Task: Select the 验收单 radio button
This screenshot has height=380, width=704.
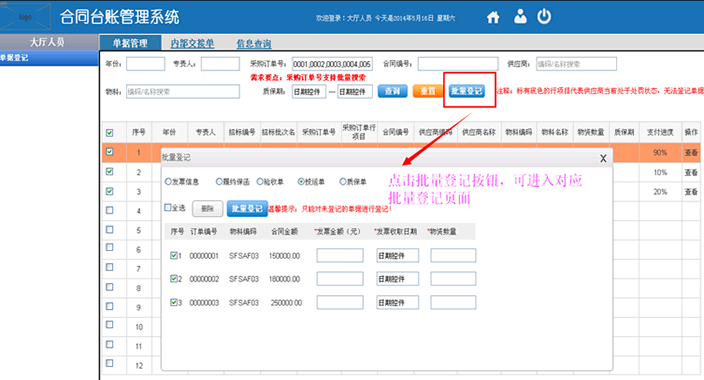Action: 260,181
